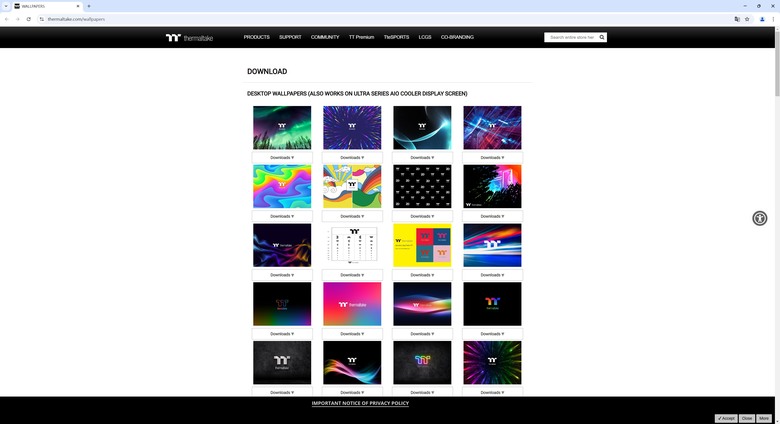Open the TteSPORTS menu item

pyautogui.click(x=396, y=37)
